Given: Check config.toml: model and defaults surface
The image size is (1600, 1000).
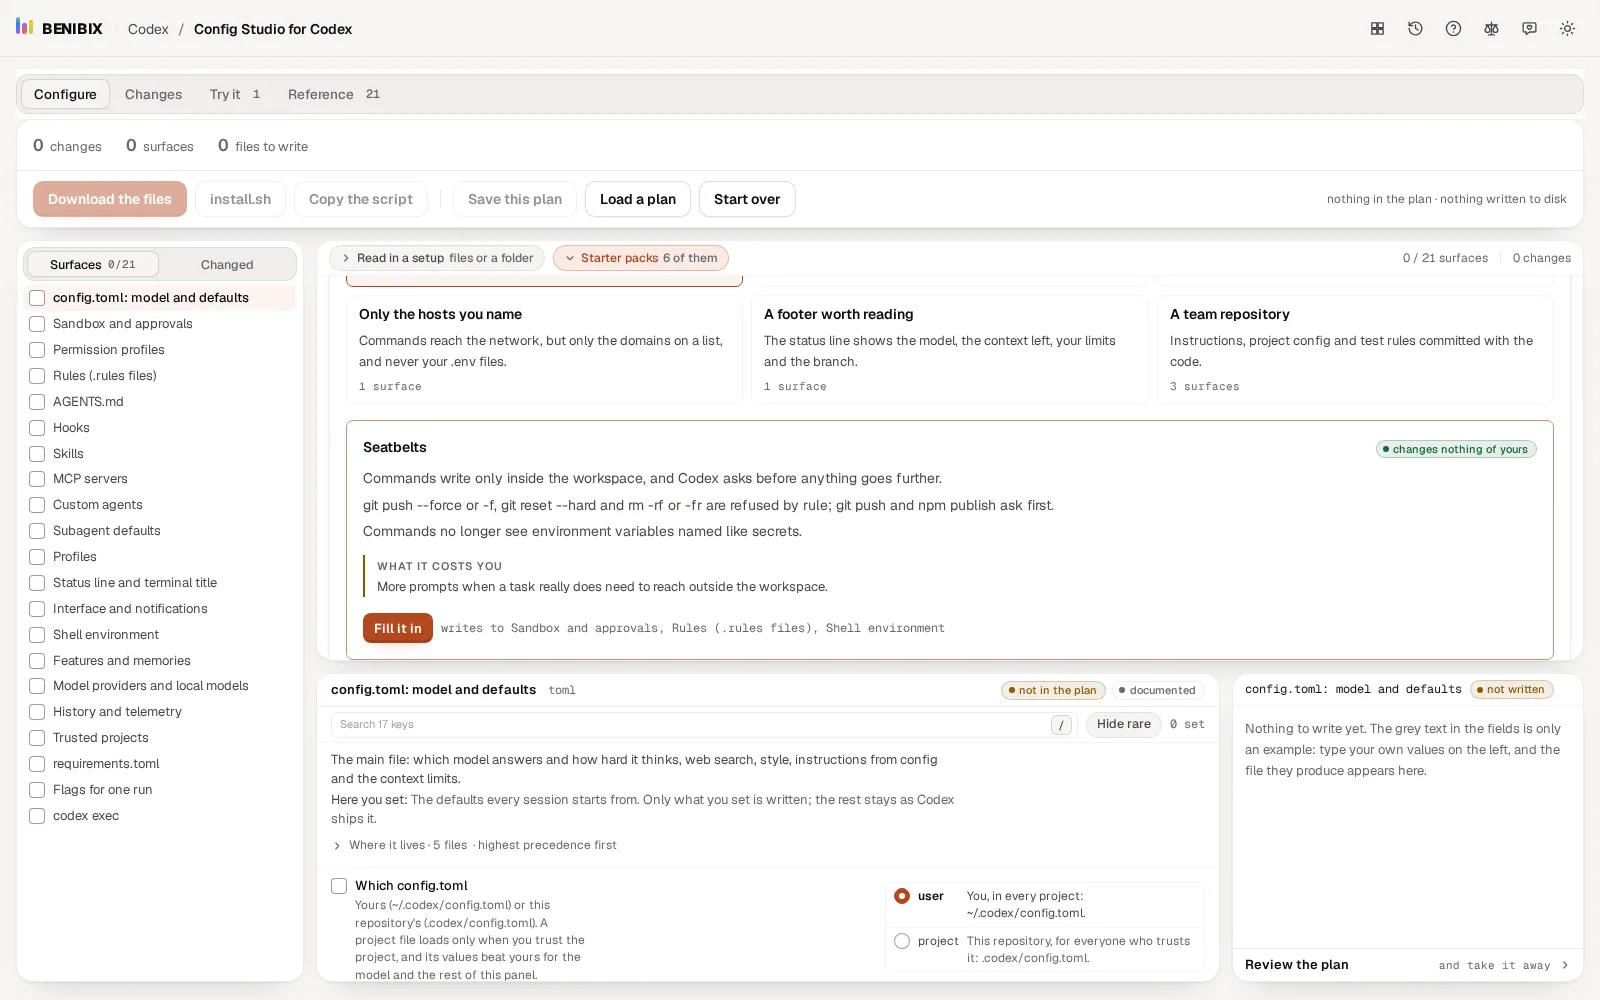Looking at the screenshot, I should 37,298.
